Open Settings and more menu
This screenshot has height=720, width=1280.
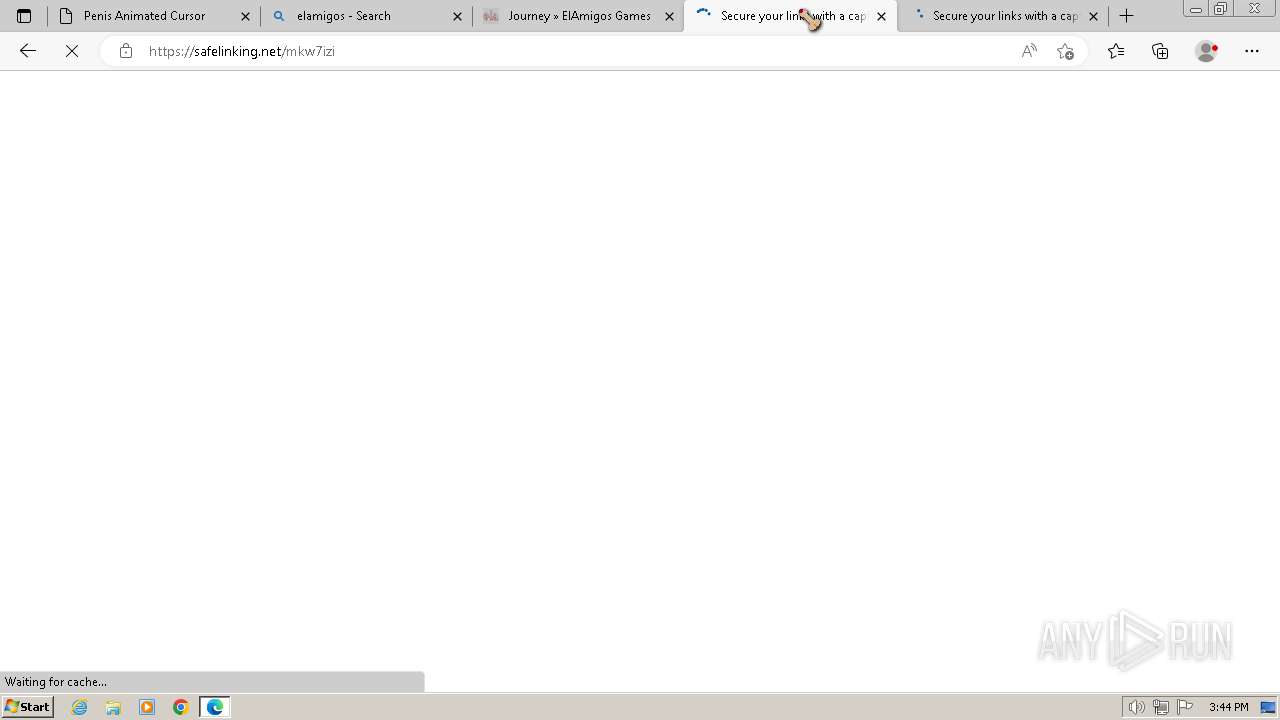tap(1252, 51)
